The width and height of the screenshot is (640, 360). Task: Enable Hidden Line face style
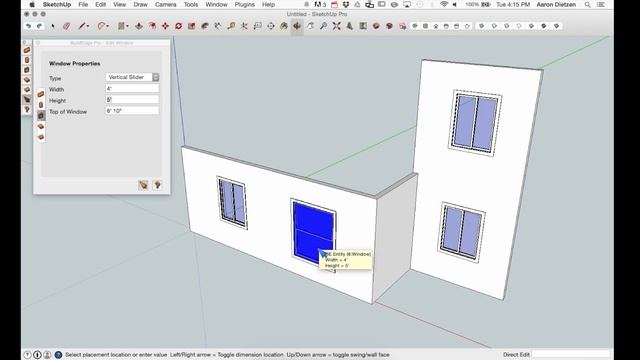(x=519, y=26)
